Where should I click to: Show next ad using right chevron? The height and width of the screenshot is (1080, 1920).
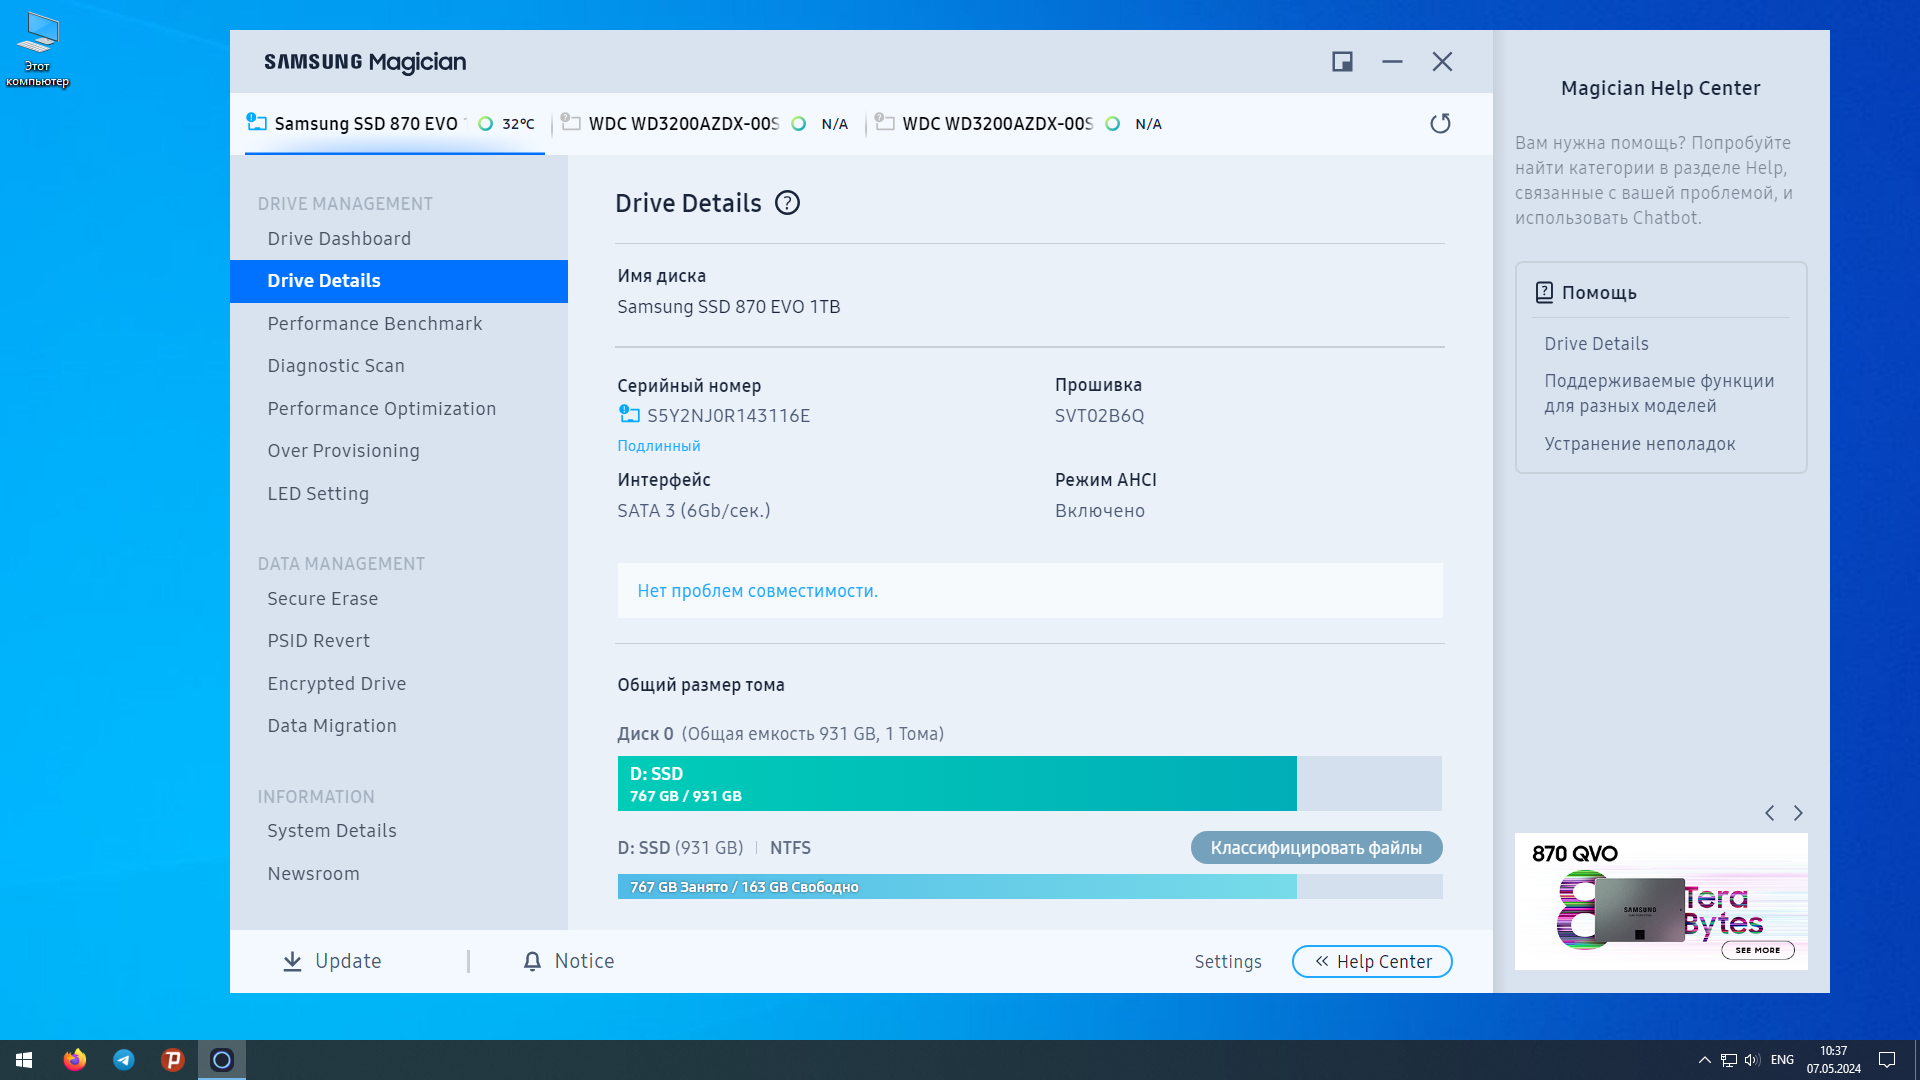coord(1798,813)
